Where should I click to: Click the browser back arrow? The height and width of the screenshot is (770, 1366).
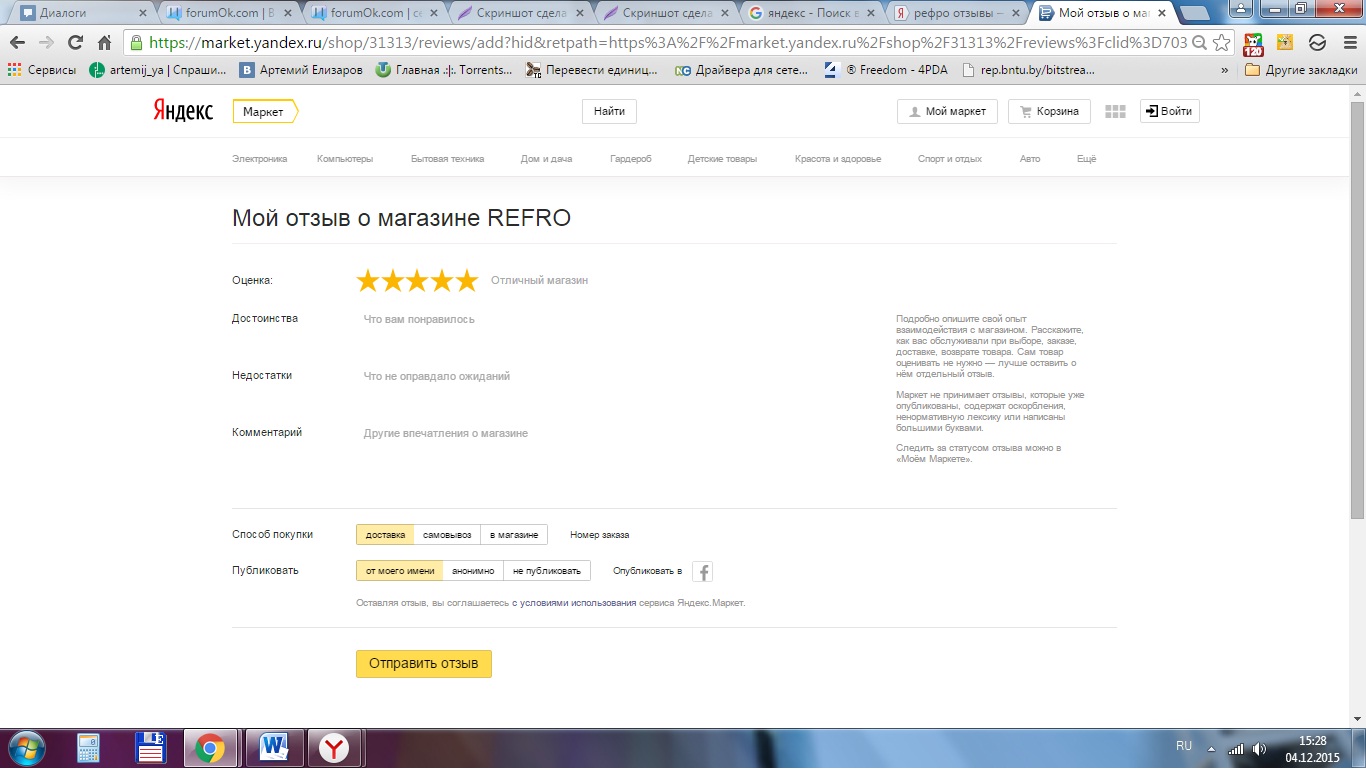coord(17,43)
